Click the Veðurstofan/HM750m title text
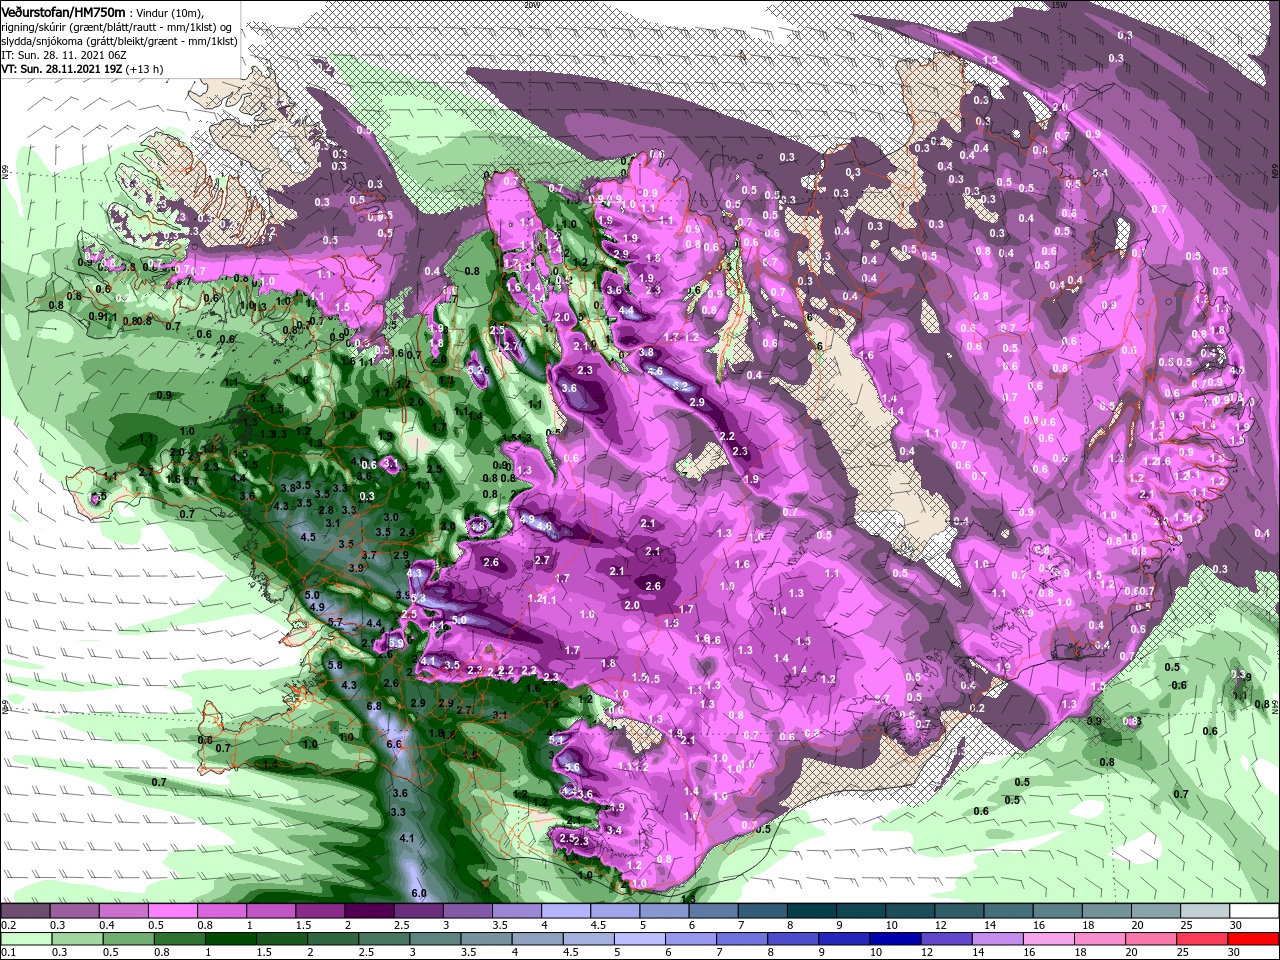This screenshot has height=960, width=1280. [x=63, y=11]
